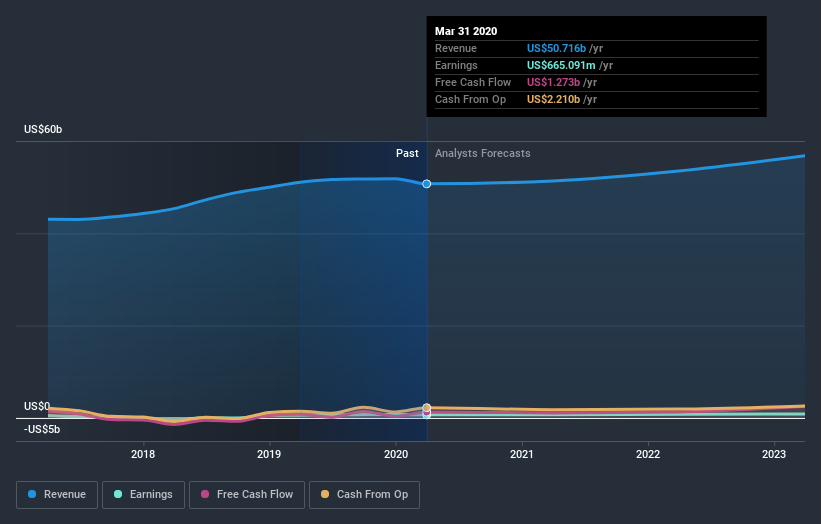The height and width of the screenshot is (524, 821).
Task: Click the Cash From Op tooltip label
Action: click(470, 99)
